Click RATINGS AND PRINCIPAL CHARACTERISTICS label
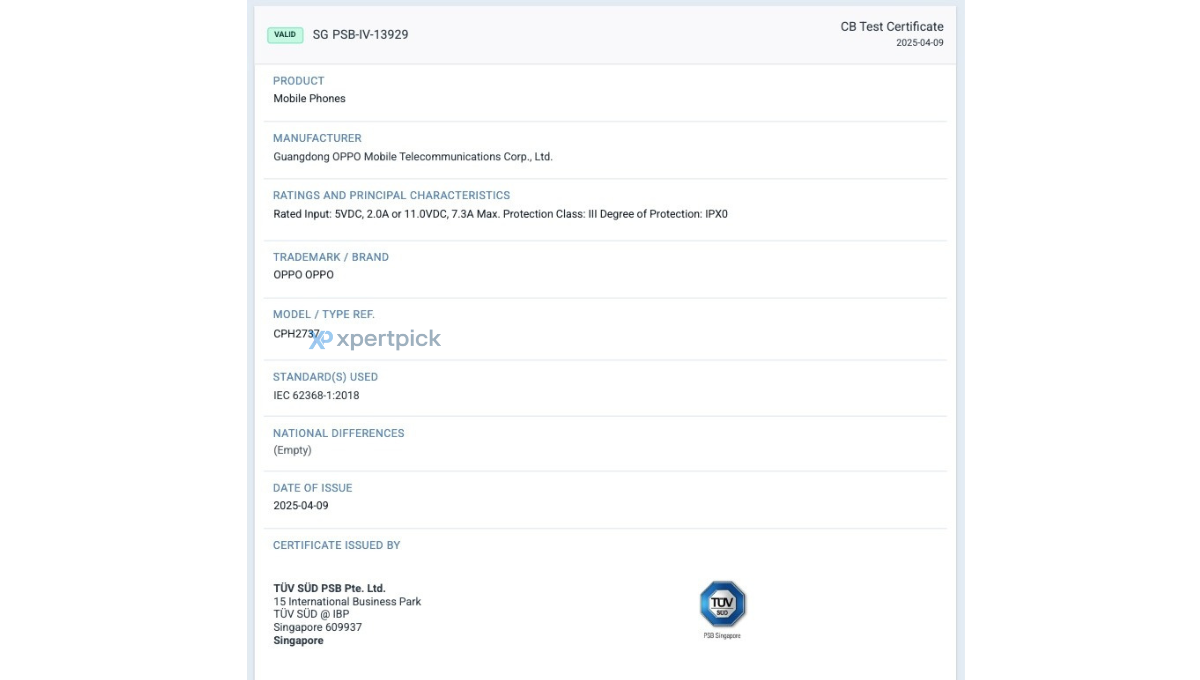1200x680 pixels. pos(392,195)
